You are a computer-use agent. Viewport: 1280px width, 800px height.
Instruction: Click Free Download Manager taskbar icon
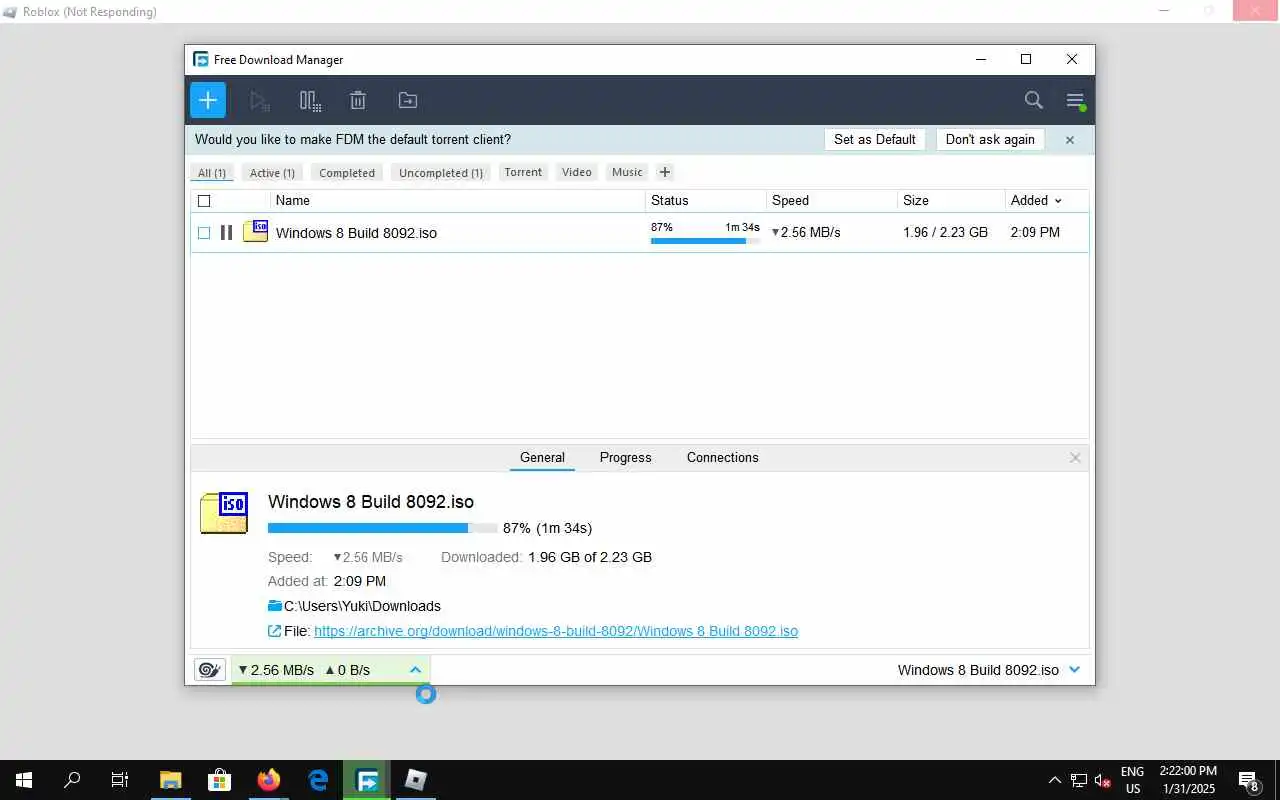pos(367,780)
